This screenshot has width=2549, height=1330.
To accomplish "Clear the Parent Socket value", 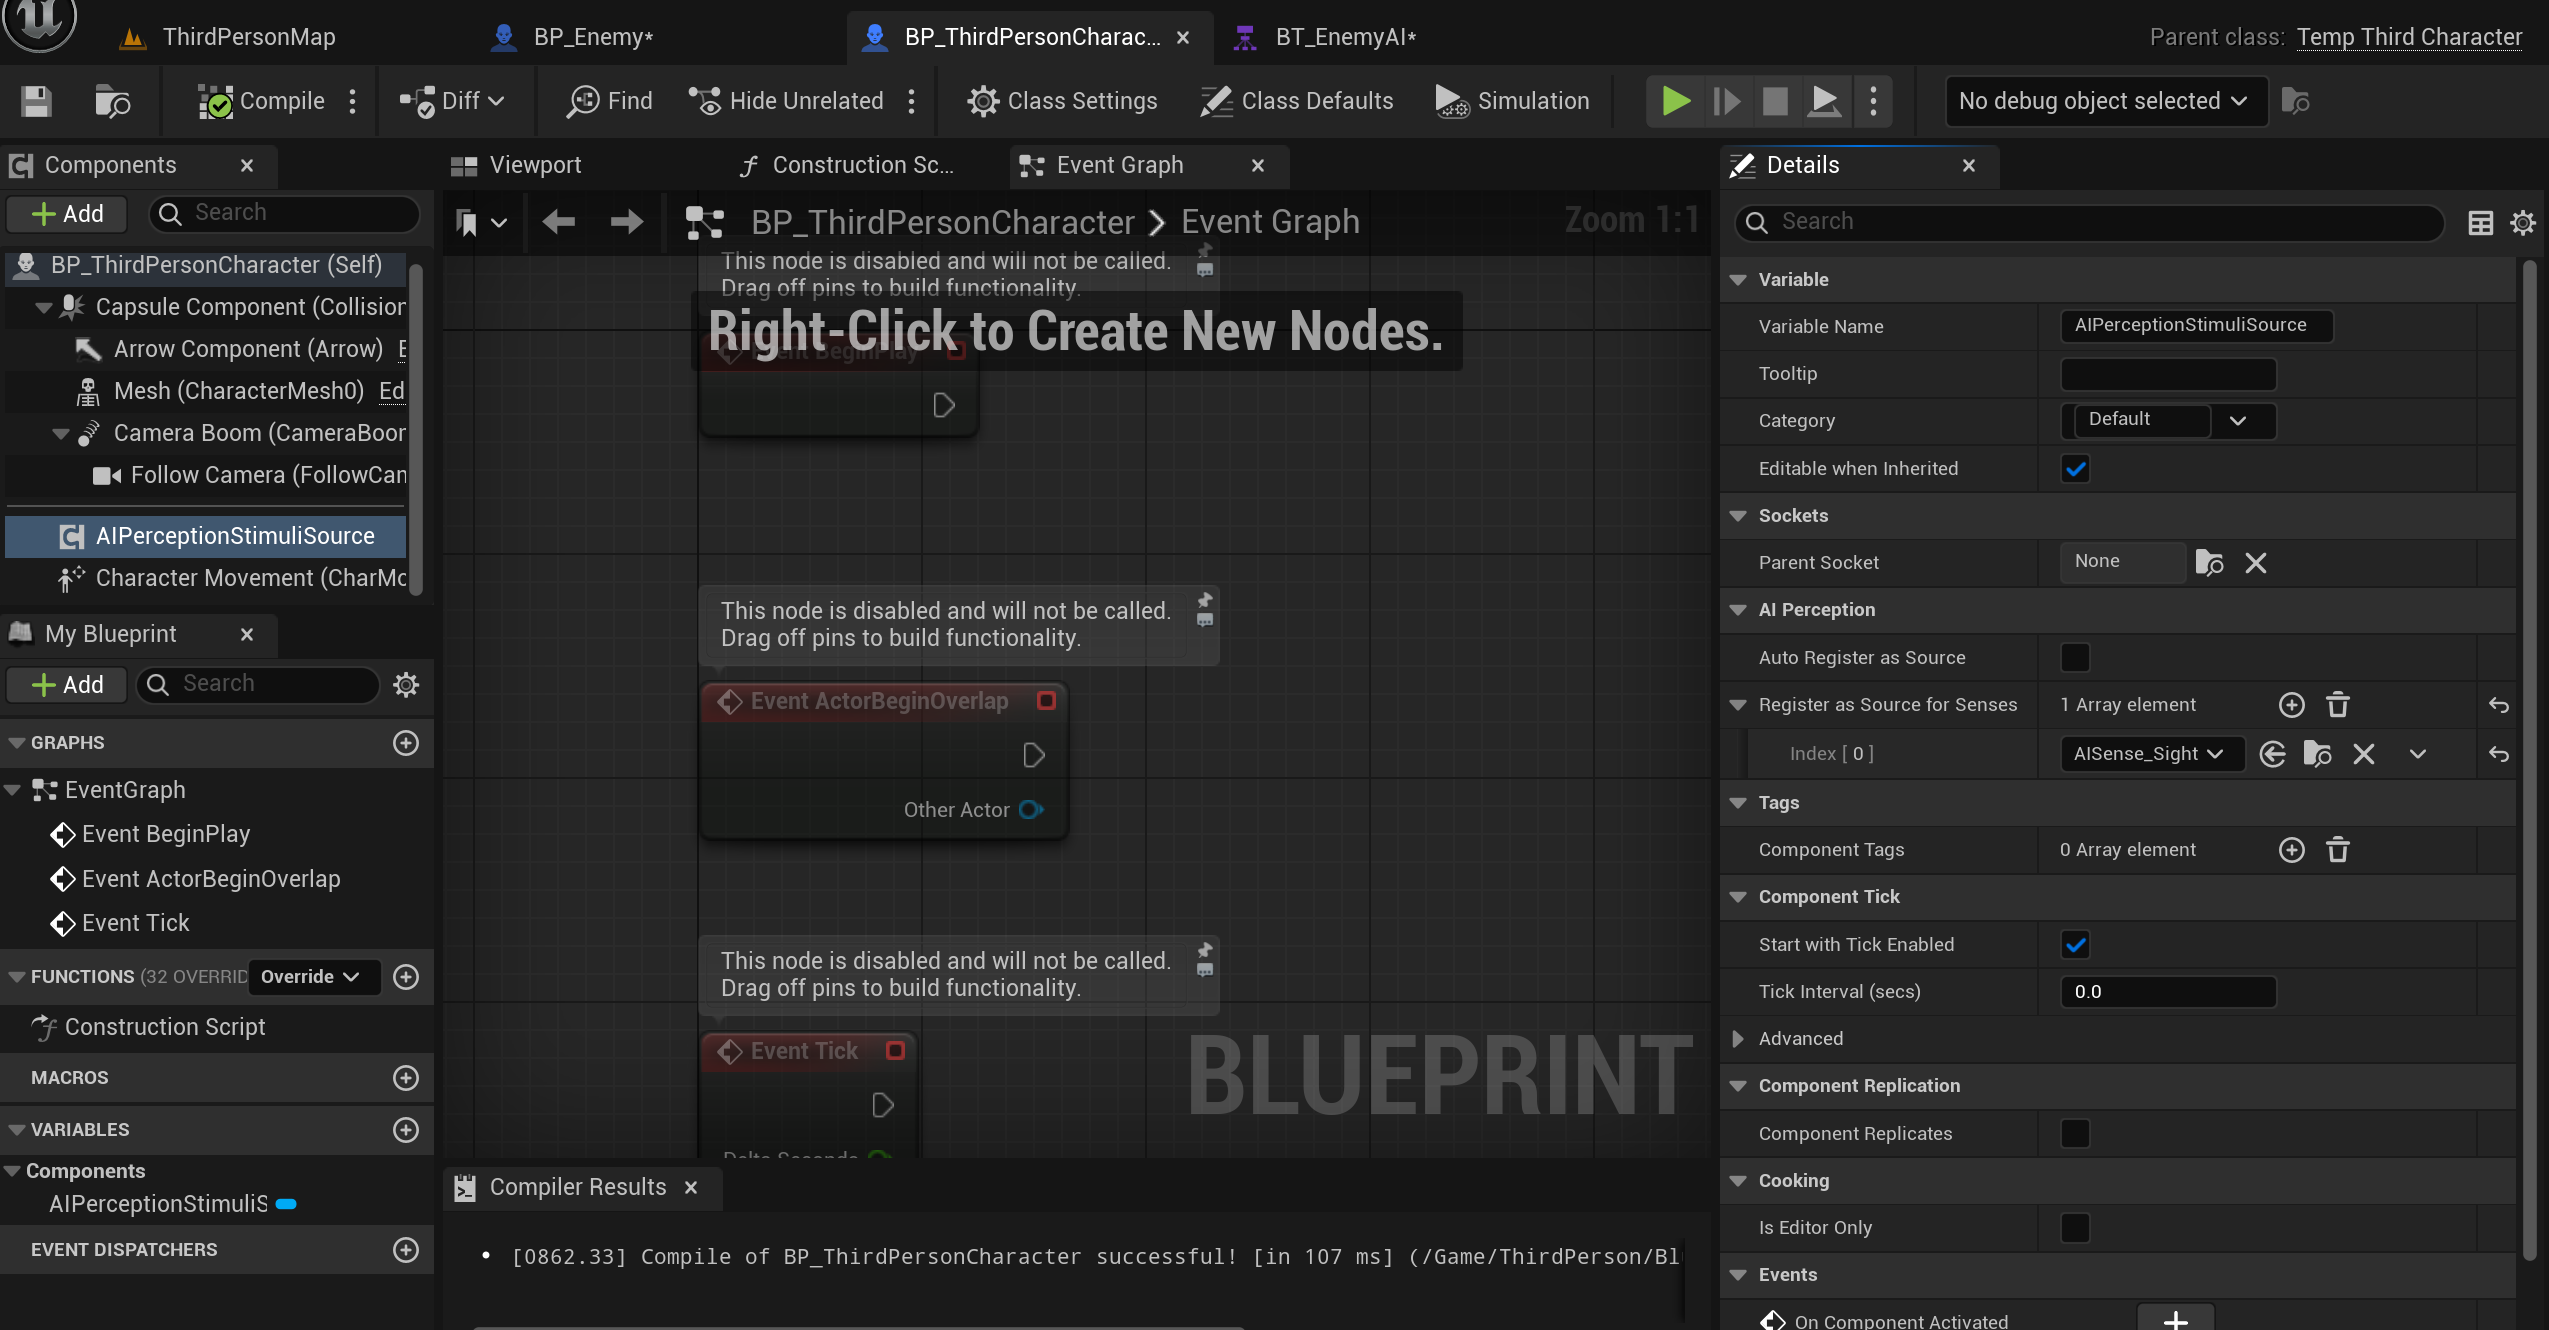I will (x=2256, y=562).
